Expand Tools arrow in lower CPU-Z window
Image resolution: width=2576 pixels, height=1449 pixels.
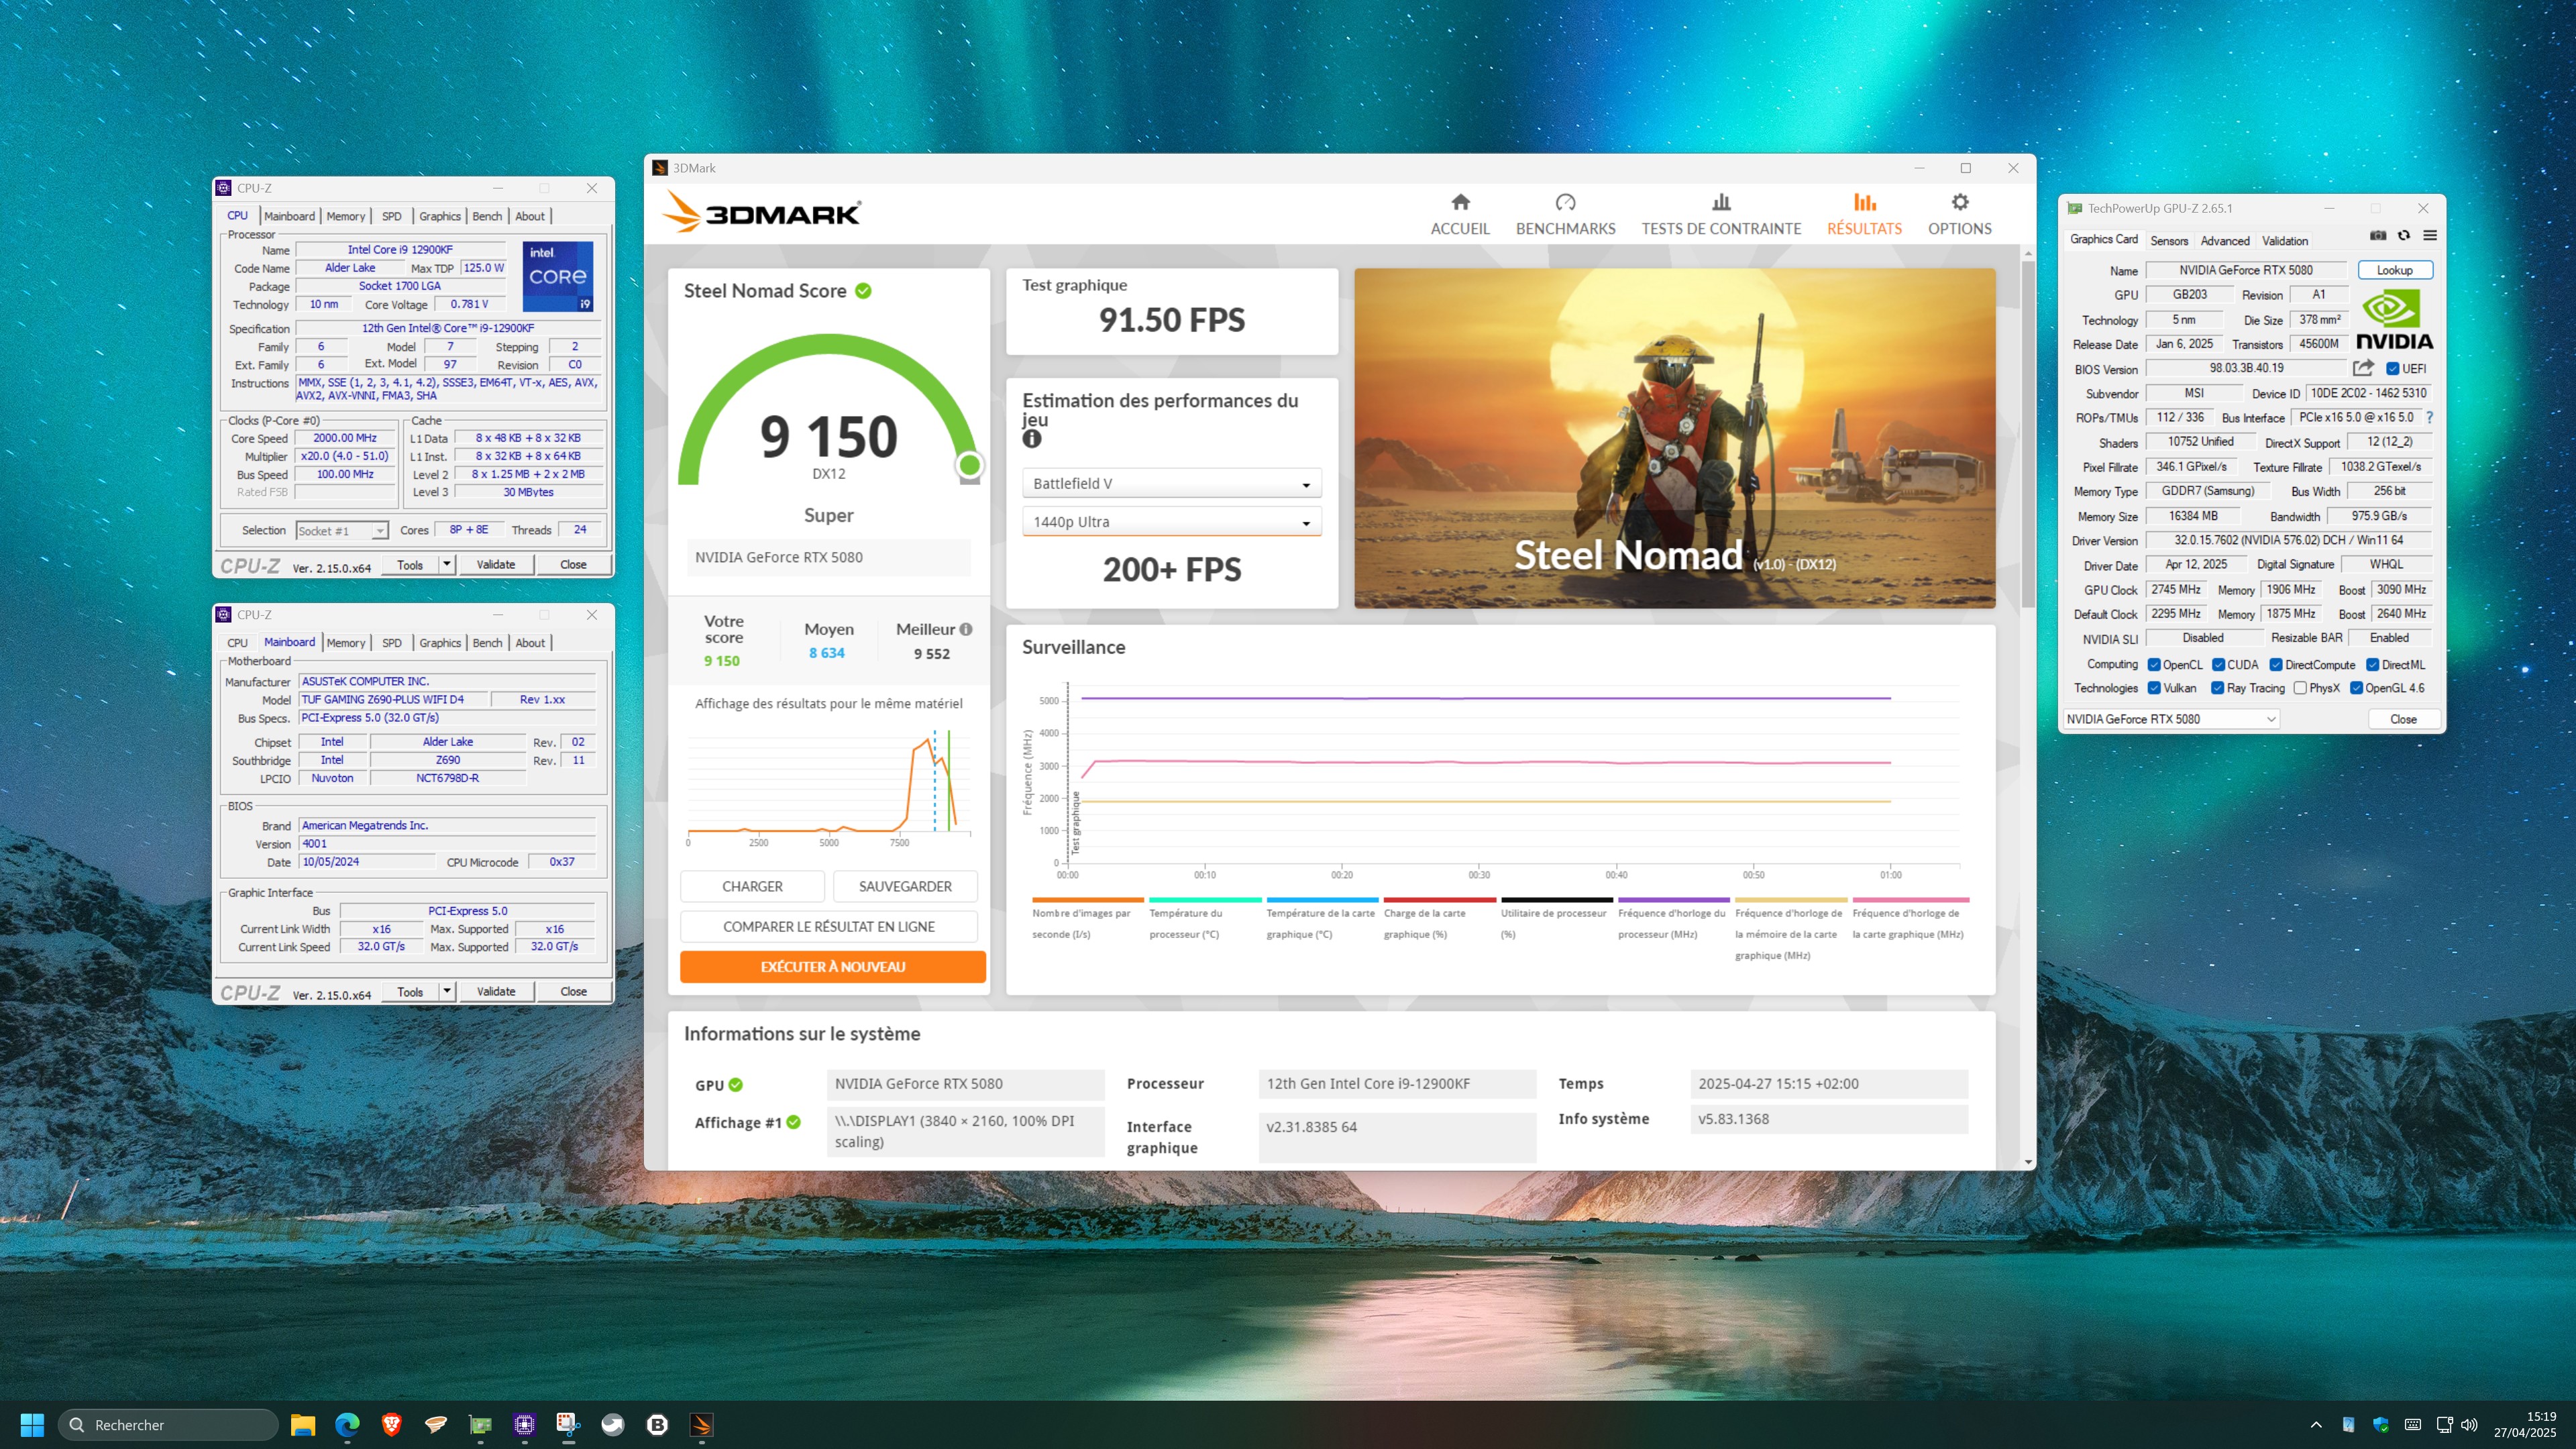(446, 991)
